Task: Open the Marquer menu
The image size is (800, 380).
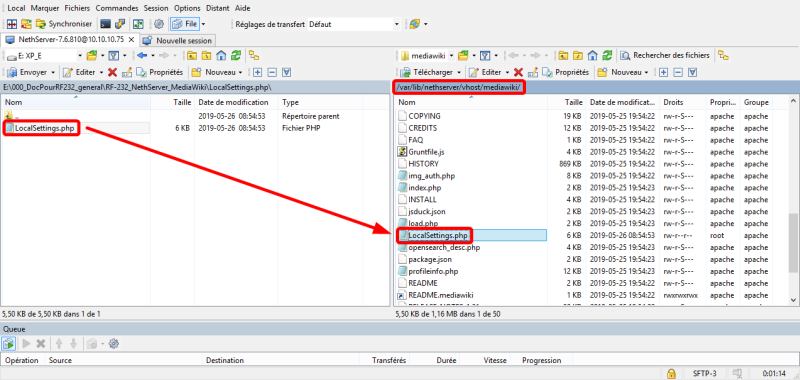Action: pos(45,8)
